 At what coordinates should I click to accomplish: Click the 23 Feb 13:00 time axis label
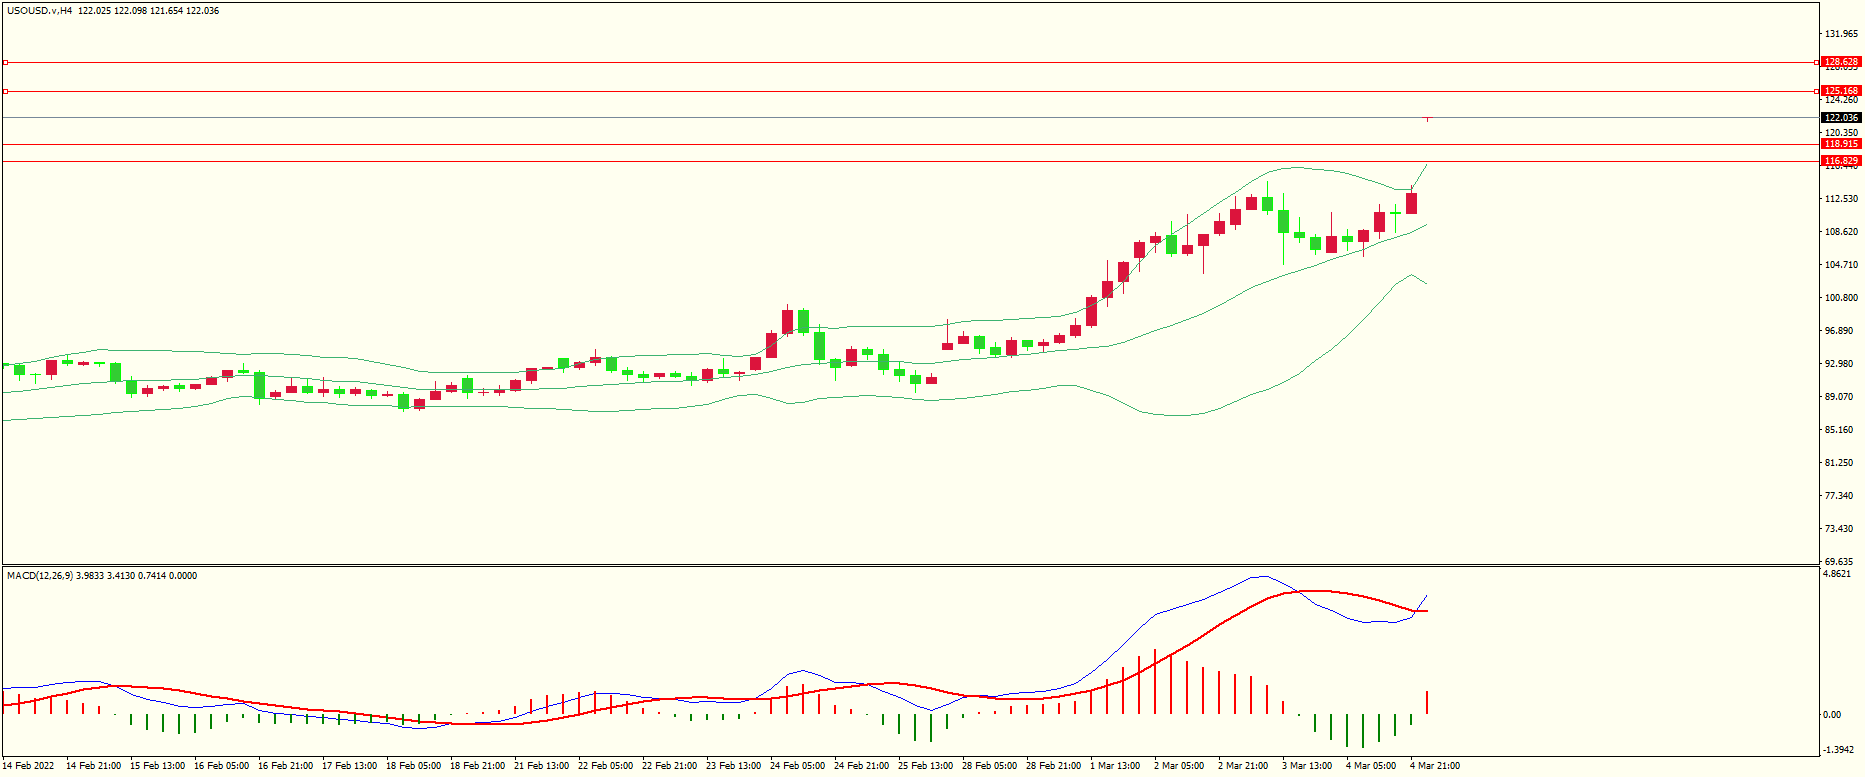coord(733,766)
